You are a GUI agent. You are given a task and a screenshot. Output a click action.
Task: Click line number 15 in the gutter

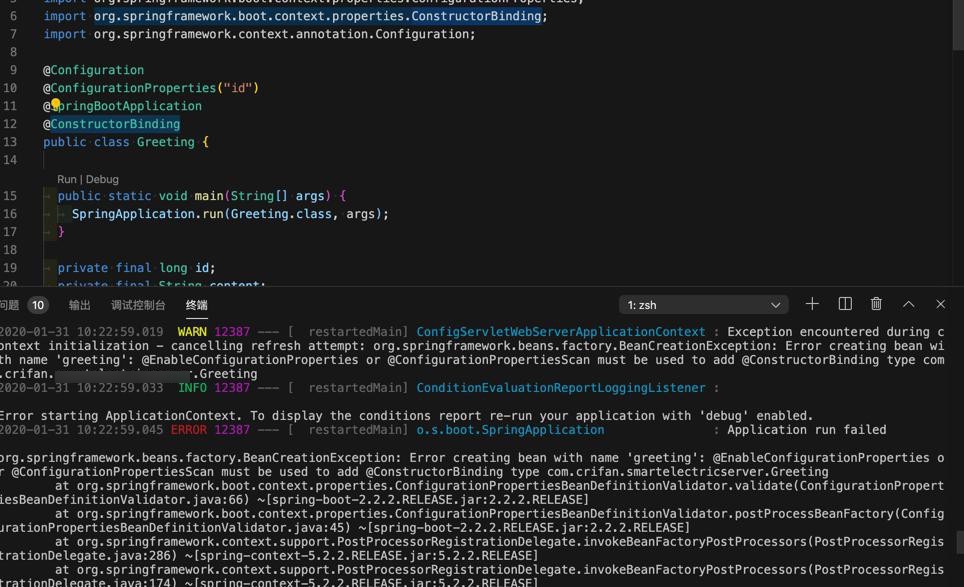coord(10,196)
